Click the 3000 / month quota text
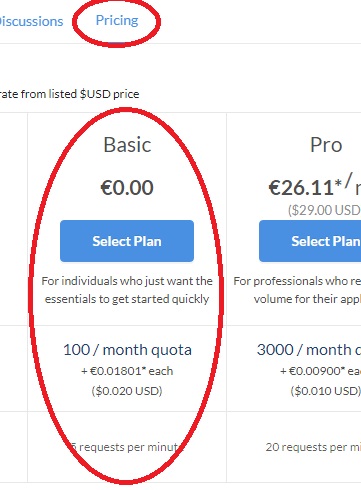The height and width of the screenshot is (490, 361). [309, 350]
